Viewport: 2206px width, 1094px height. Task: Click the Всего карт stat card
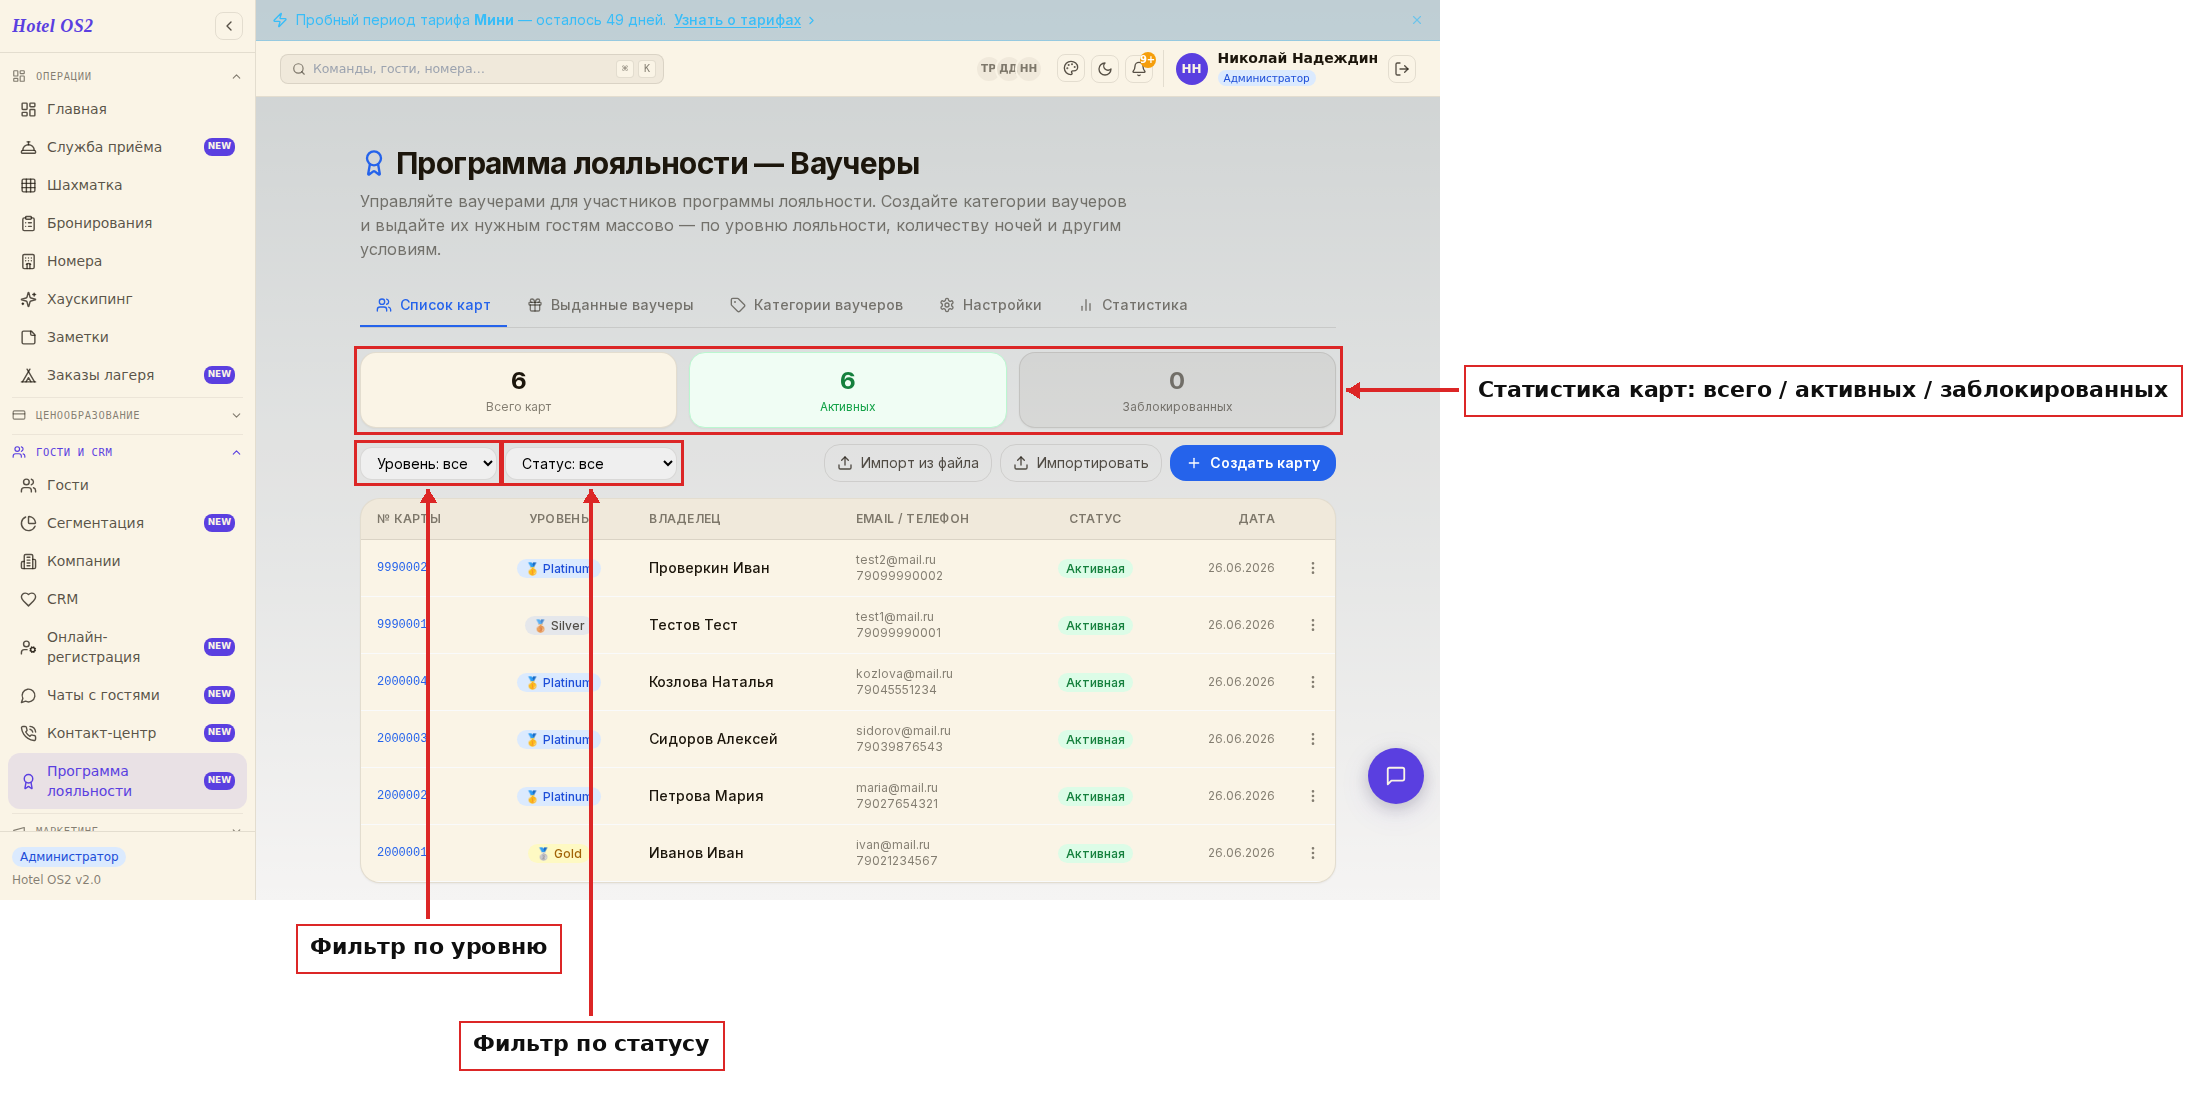518,390
